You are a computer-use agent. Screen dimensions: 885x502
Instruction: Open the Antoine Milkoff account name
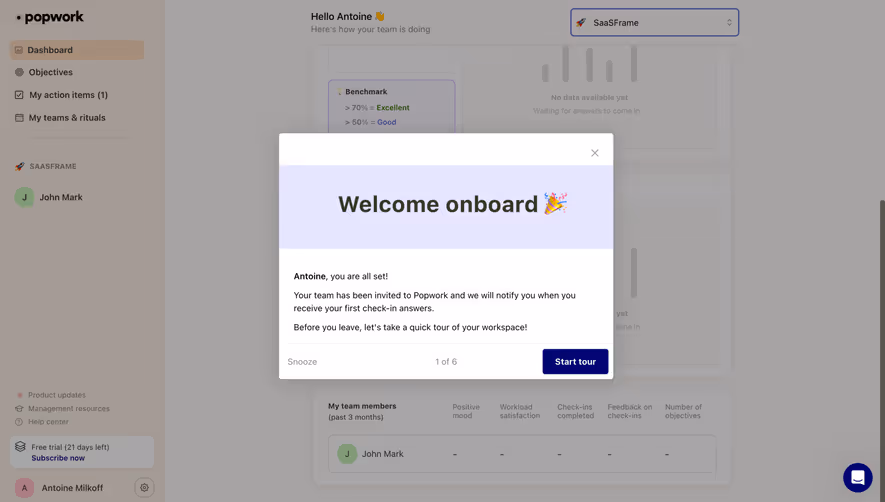(x=72, y=488)
